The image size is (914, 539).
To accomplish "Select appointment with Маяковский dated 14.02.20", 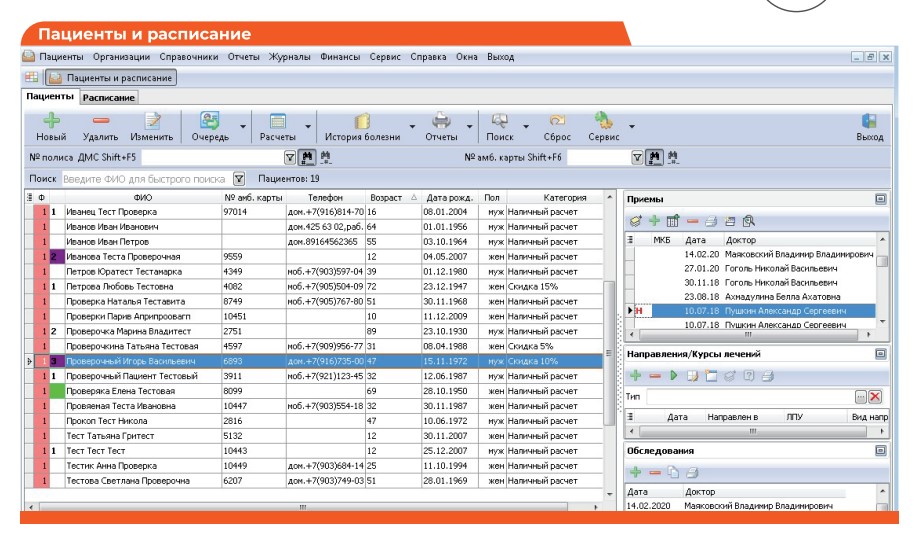I will tap(760, 255).
